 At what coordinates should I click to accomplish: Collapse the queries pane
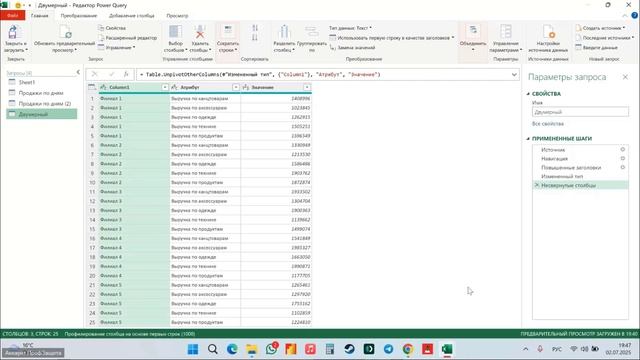(78, 73)
